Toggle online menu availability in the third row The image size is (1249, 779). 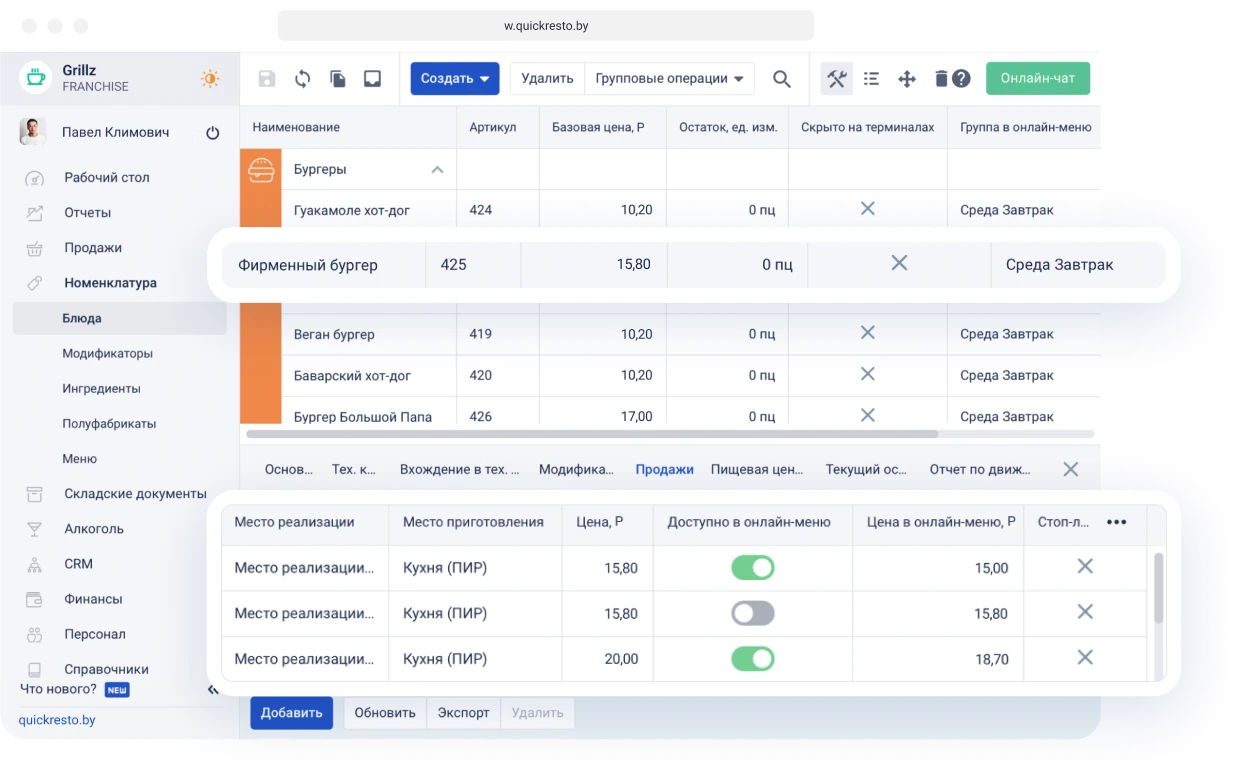coord(753,659)
